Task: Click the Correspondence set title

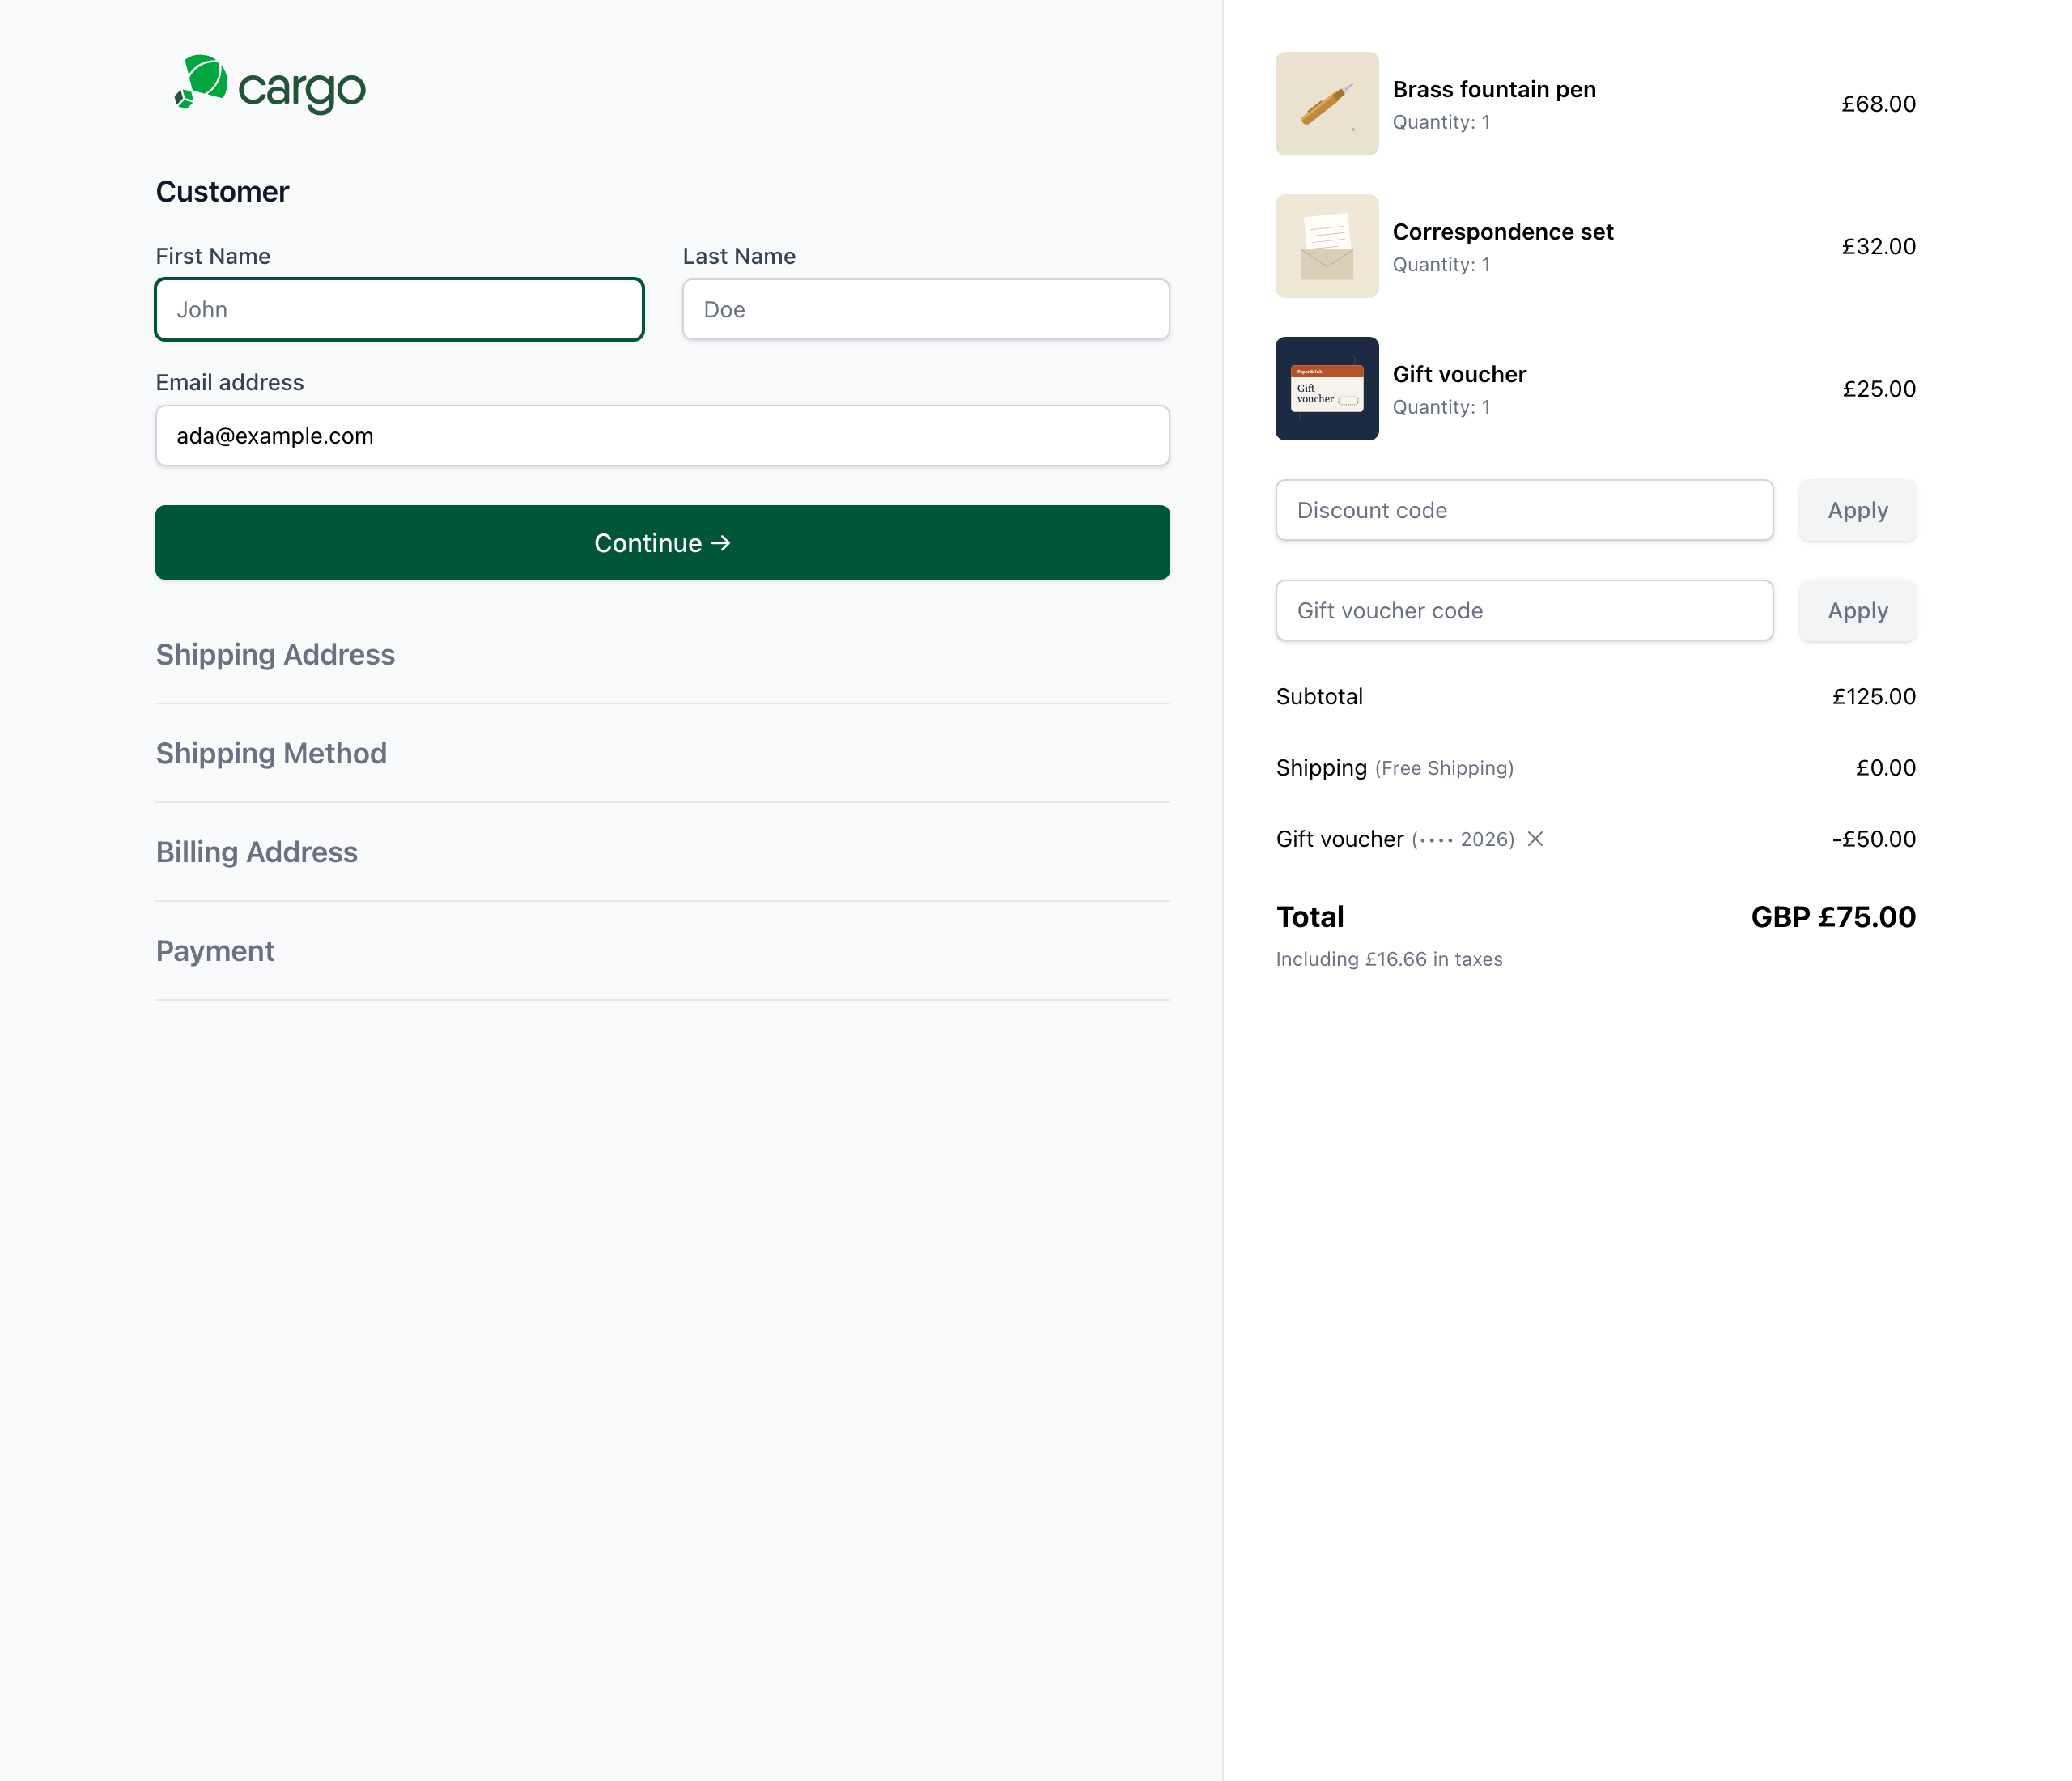Action: pos(1503,232)
